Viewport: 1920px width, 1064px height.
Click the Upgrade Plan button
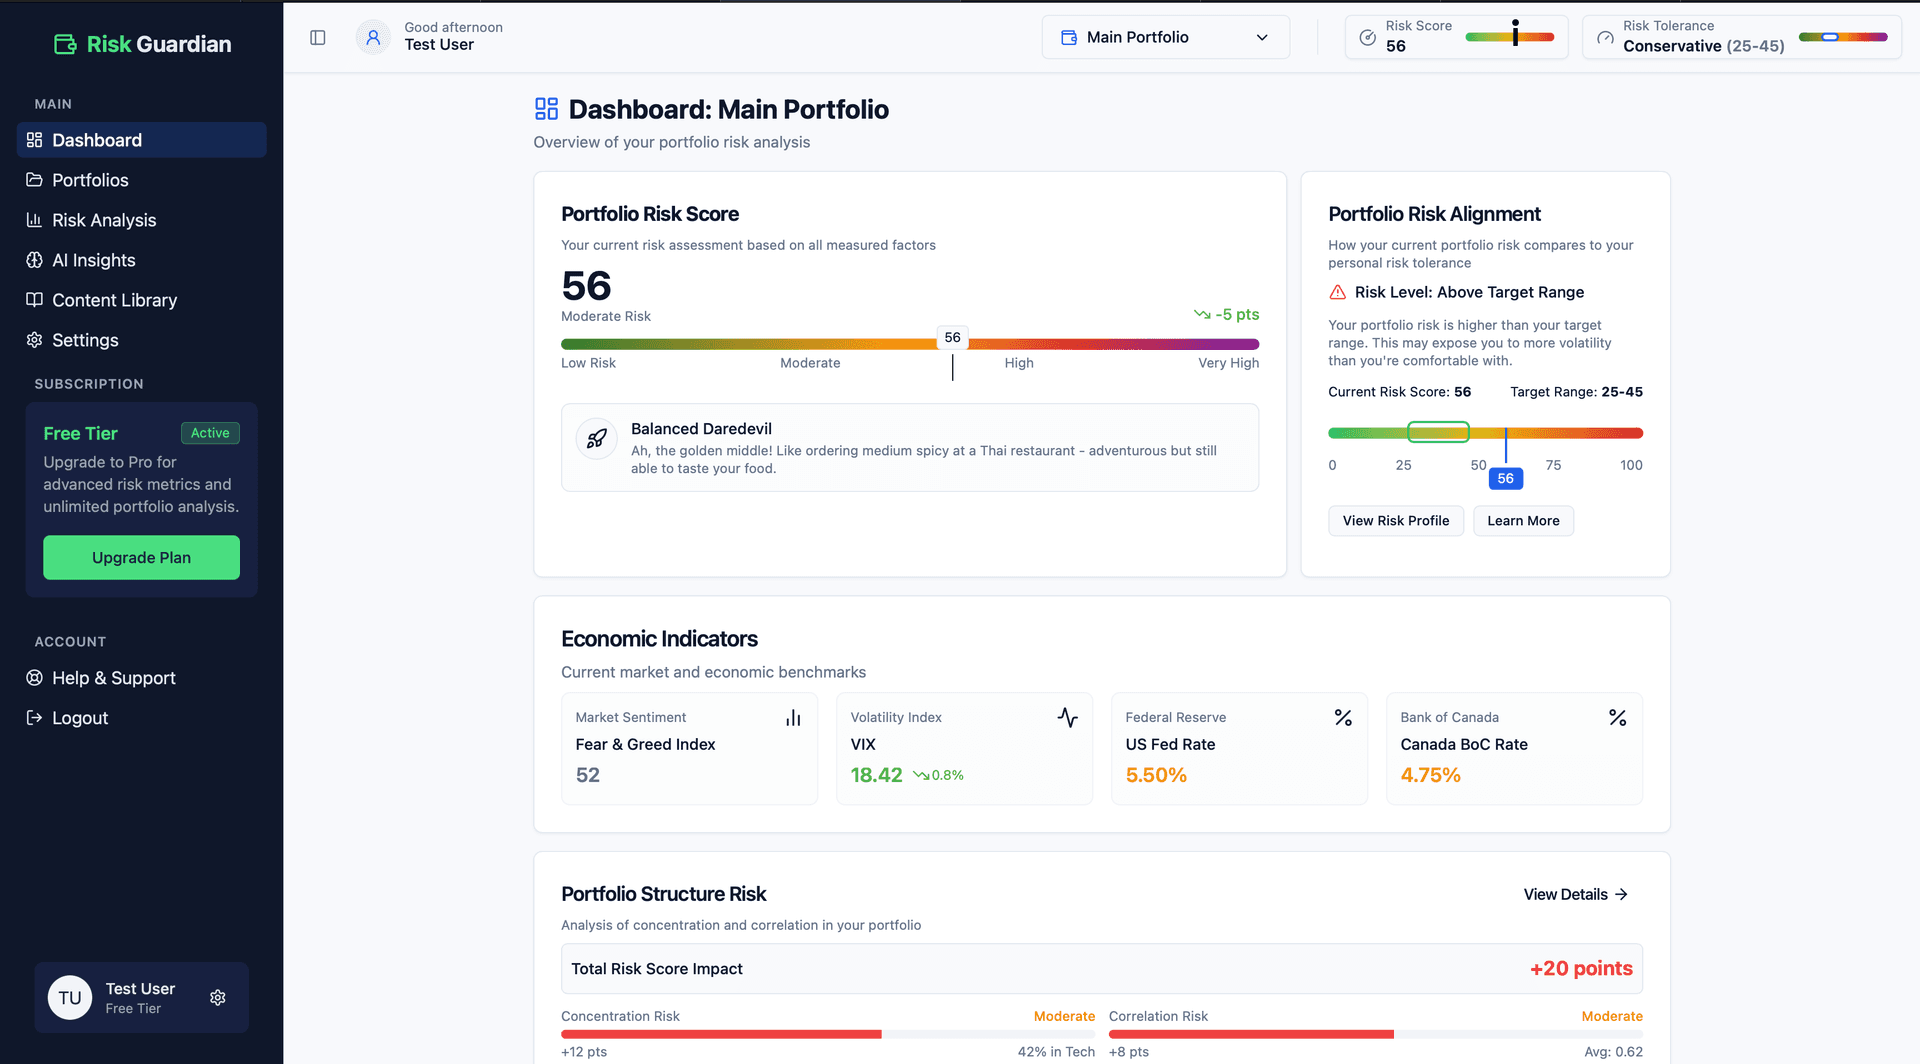coord(141,557)
